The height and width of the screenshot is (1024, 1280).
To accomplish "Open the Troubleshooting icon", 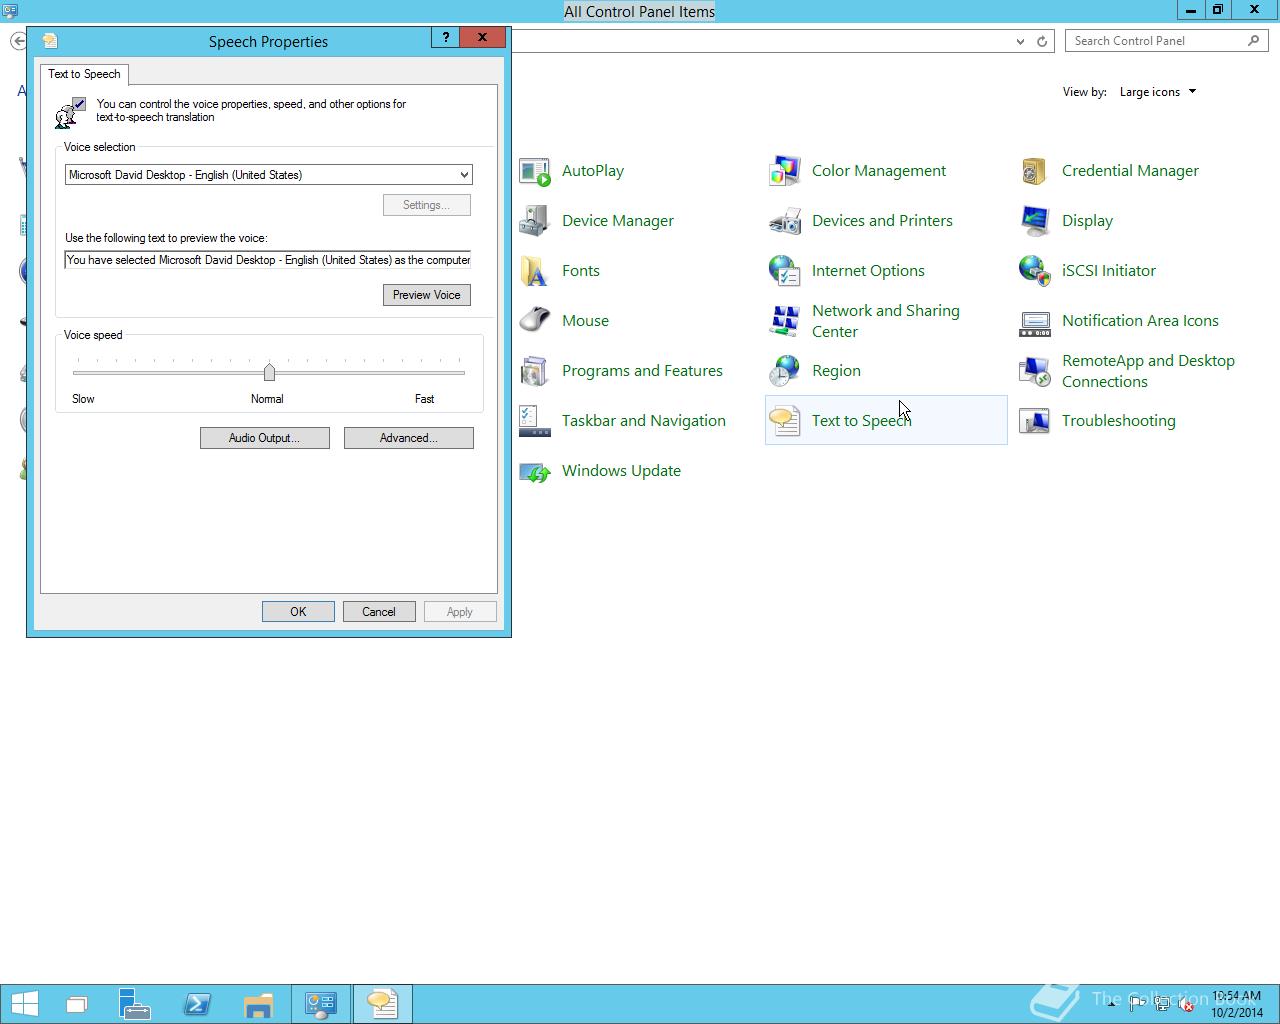I will 1035,421.
